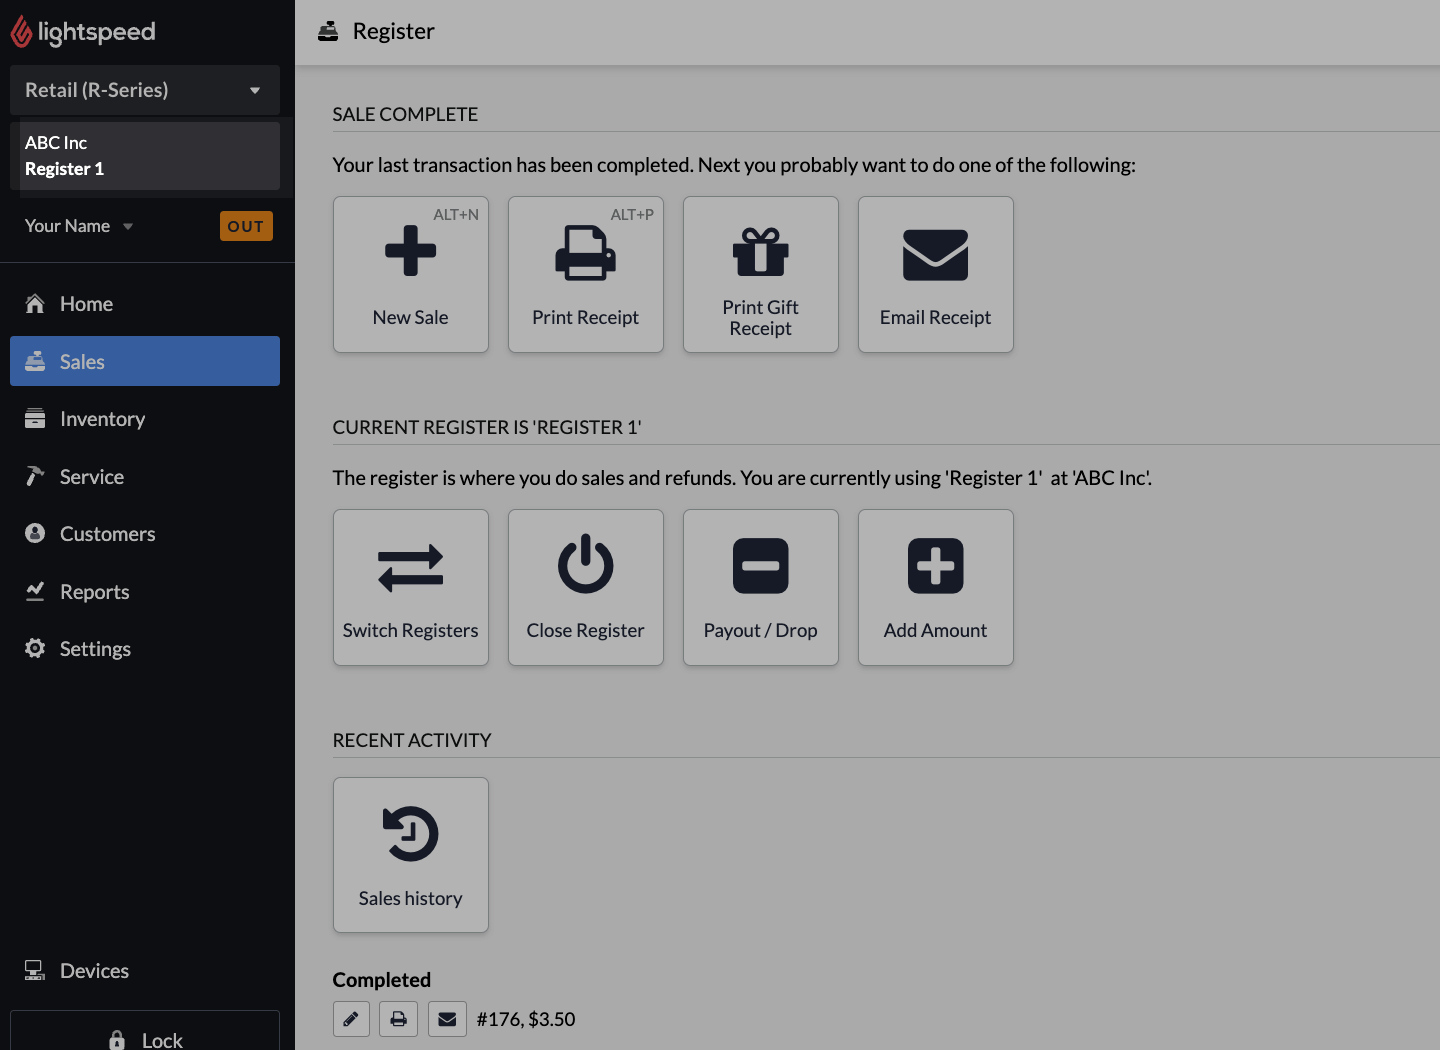Image resolution: width=1440 pixels, height=1050 pixels.
Task: Open Devices in the sidebar
Action: [x=94, y=971]
